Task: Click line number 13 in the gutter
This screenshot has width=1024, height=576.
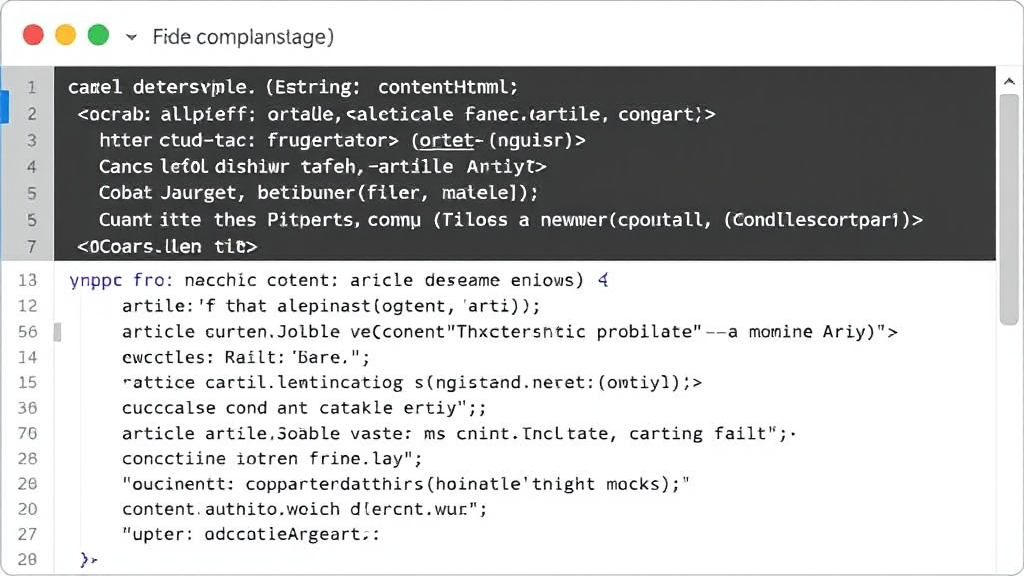Action: tap(28, 281)
